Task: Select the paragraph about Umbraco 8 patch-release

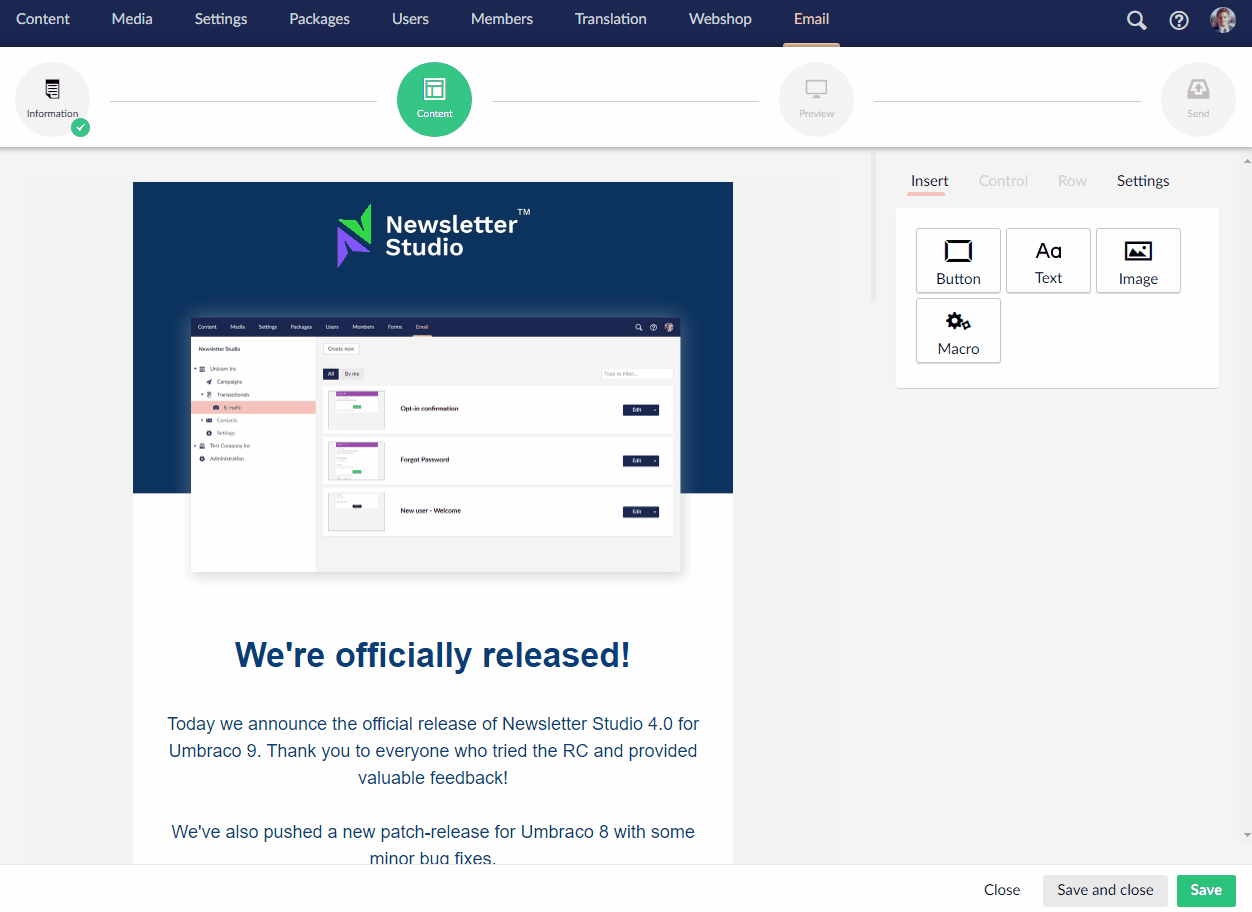Action: 433,845
